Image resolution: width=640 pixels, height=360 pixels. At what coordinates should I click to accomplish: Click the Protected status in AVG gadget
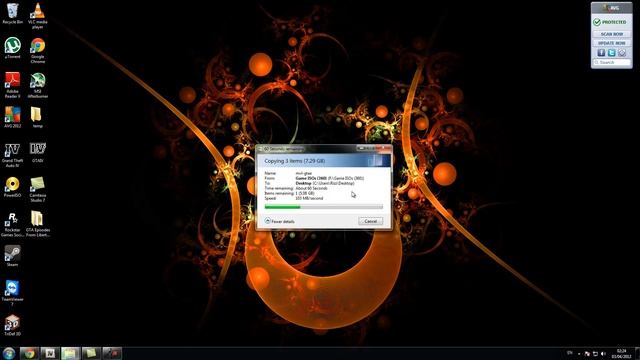coord(610,22)
